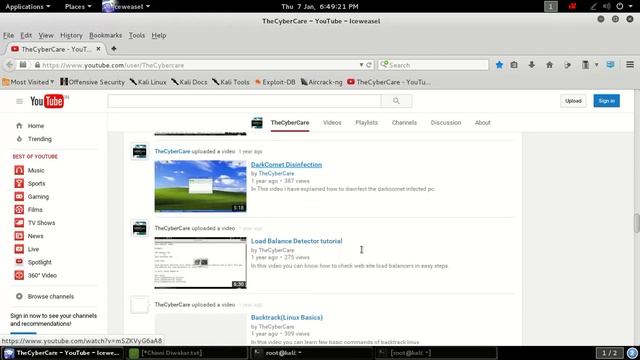The height and width of the screenshot is (360, 640).
Task: Open the Help menu
Action: 159,36
